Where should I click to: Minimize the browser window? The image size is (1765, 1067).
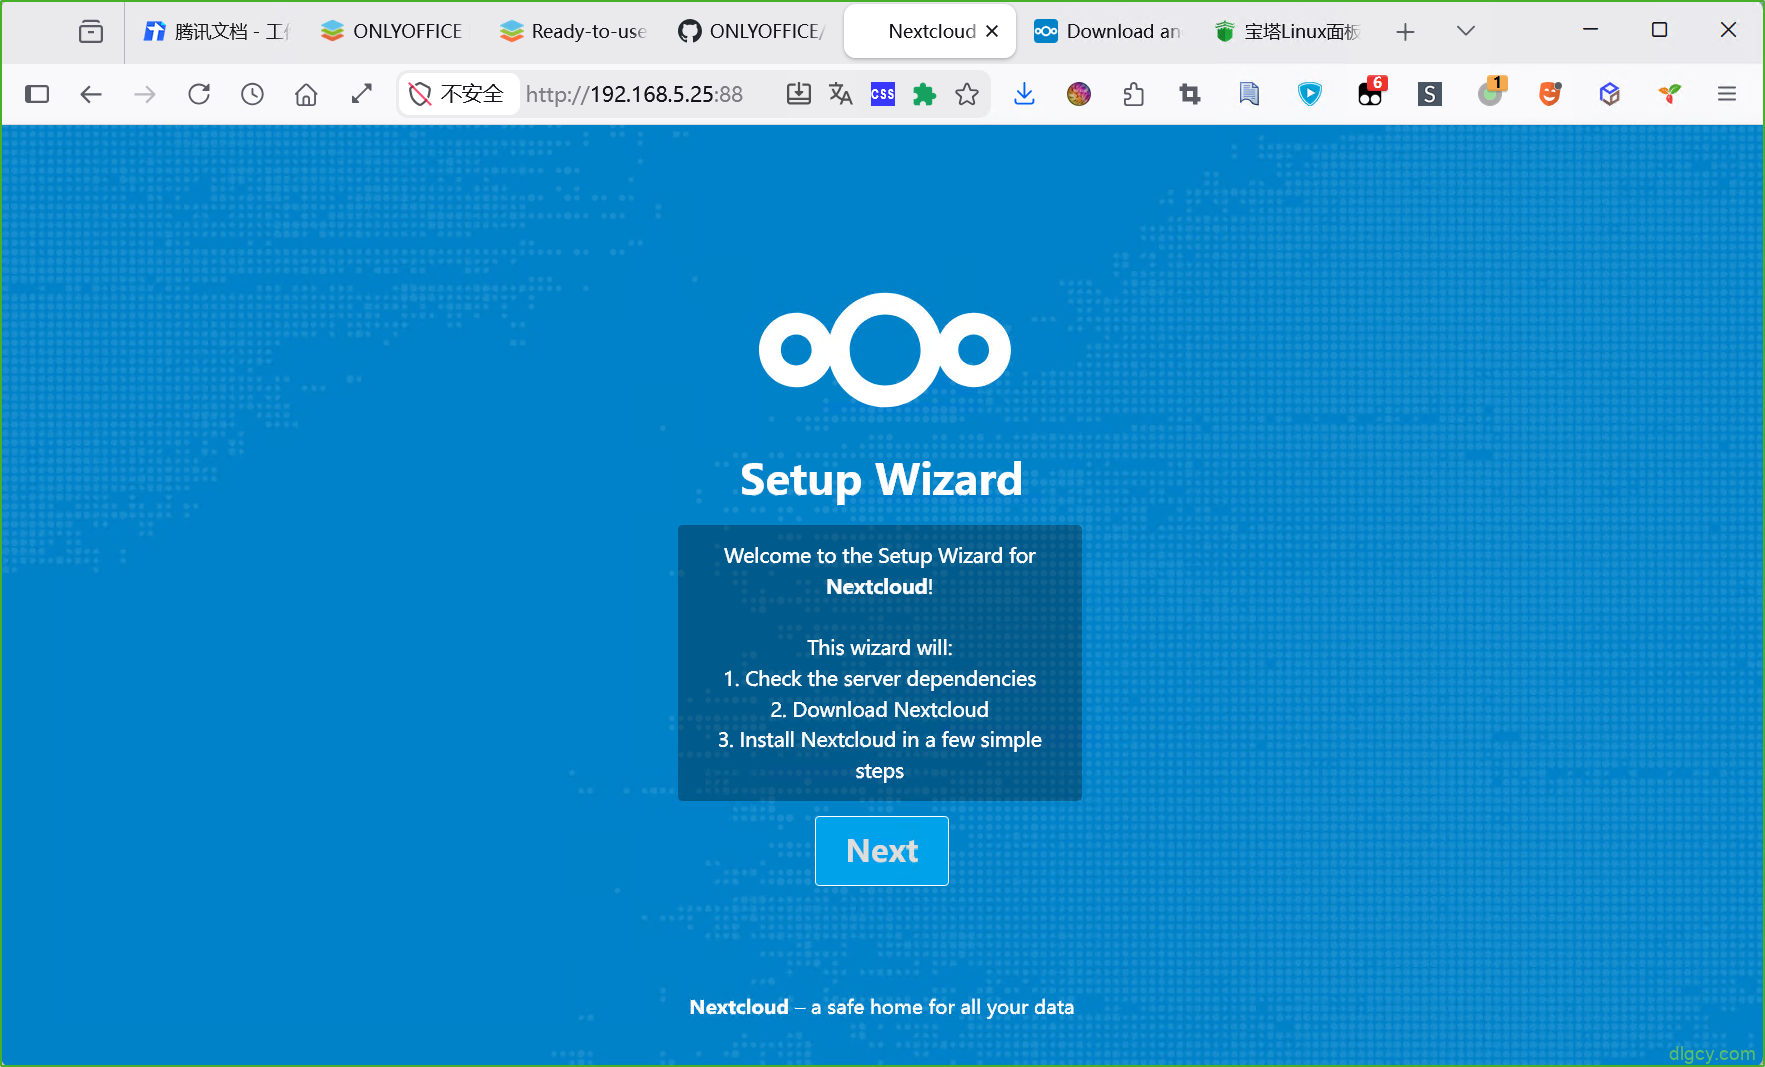pos(1591,30)
